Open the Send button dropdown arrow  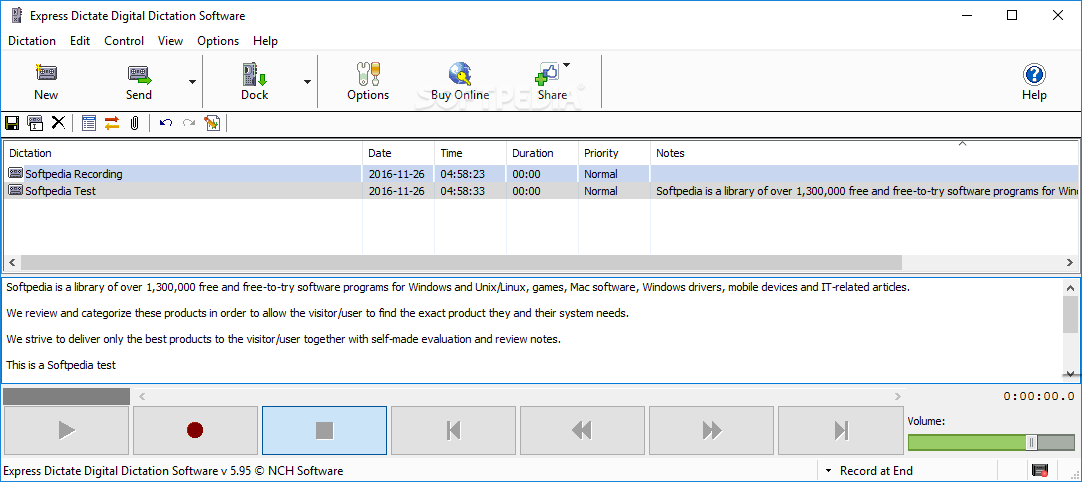[192, 81]
